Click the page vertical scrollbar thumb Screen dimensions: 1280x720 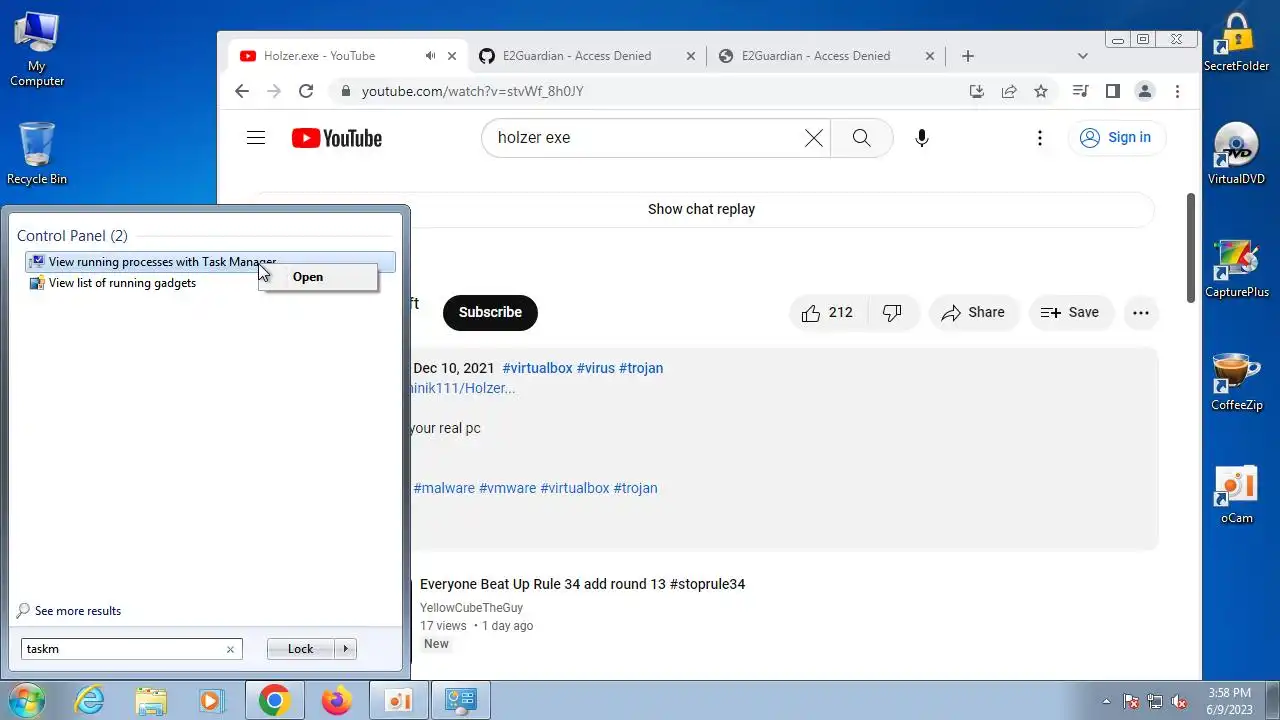1190,247
